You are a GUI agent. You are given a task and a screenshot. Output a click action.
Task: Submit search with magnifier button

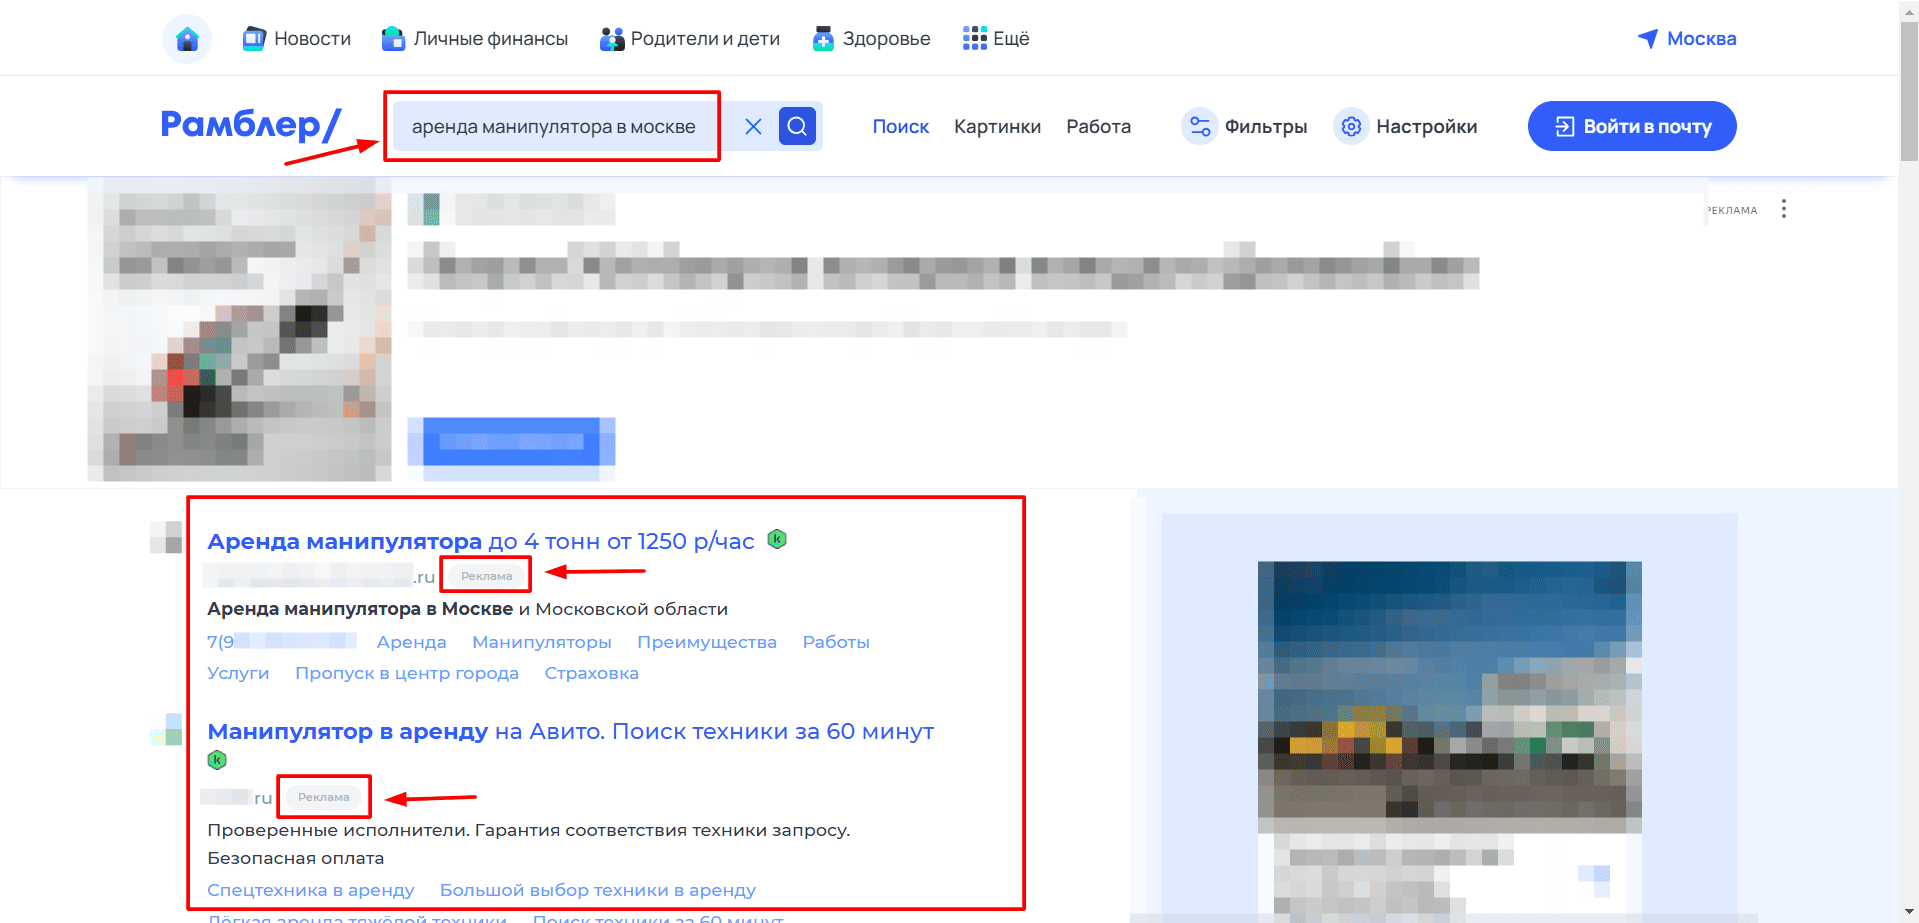tap(797, 126)
